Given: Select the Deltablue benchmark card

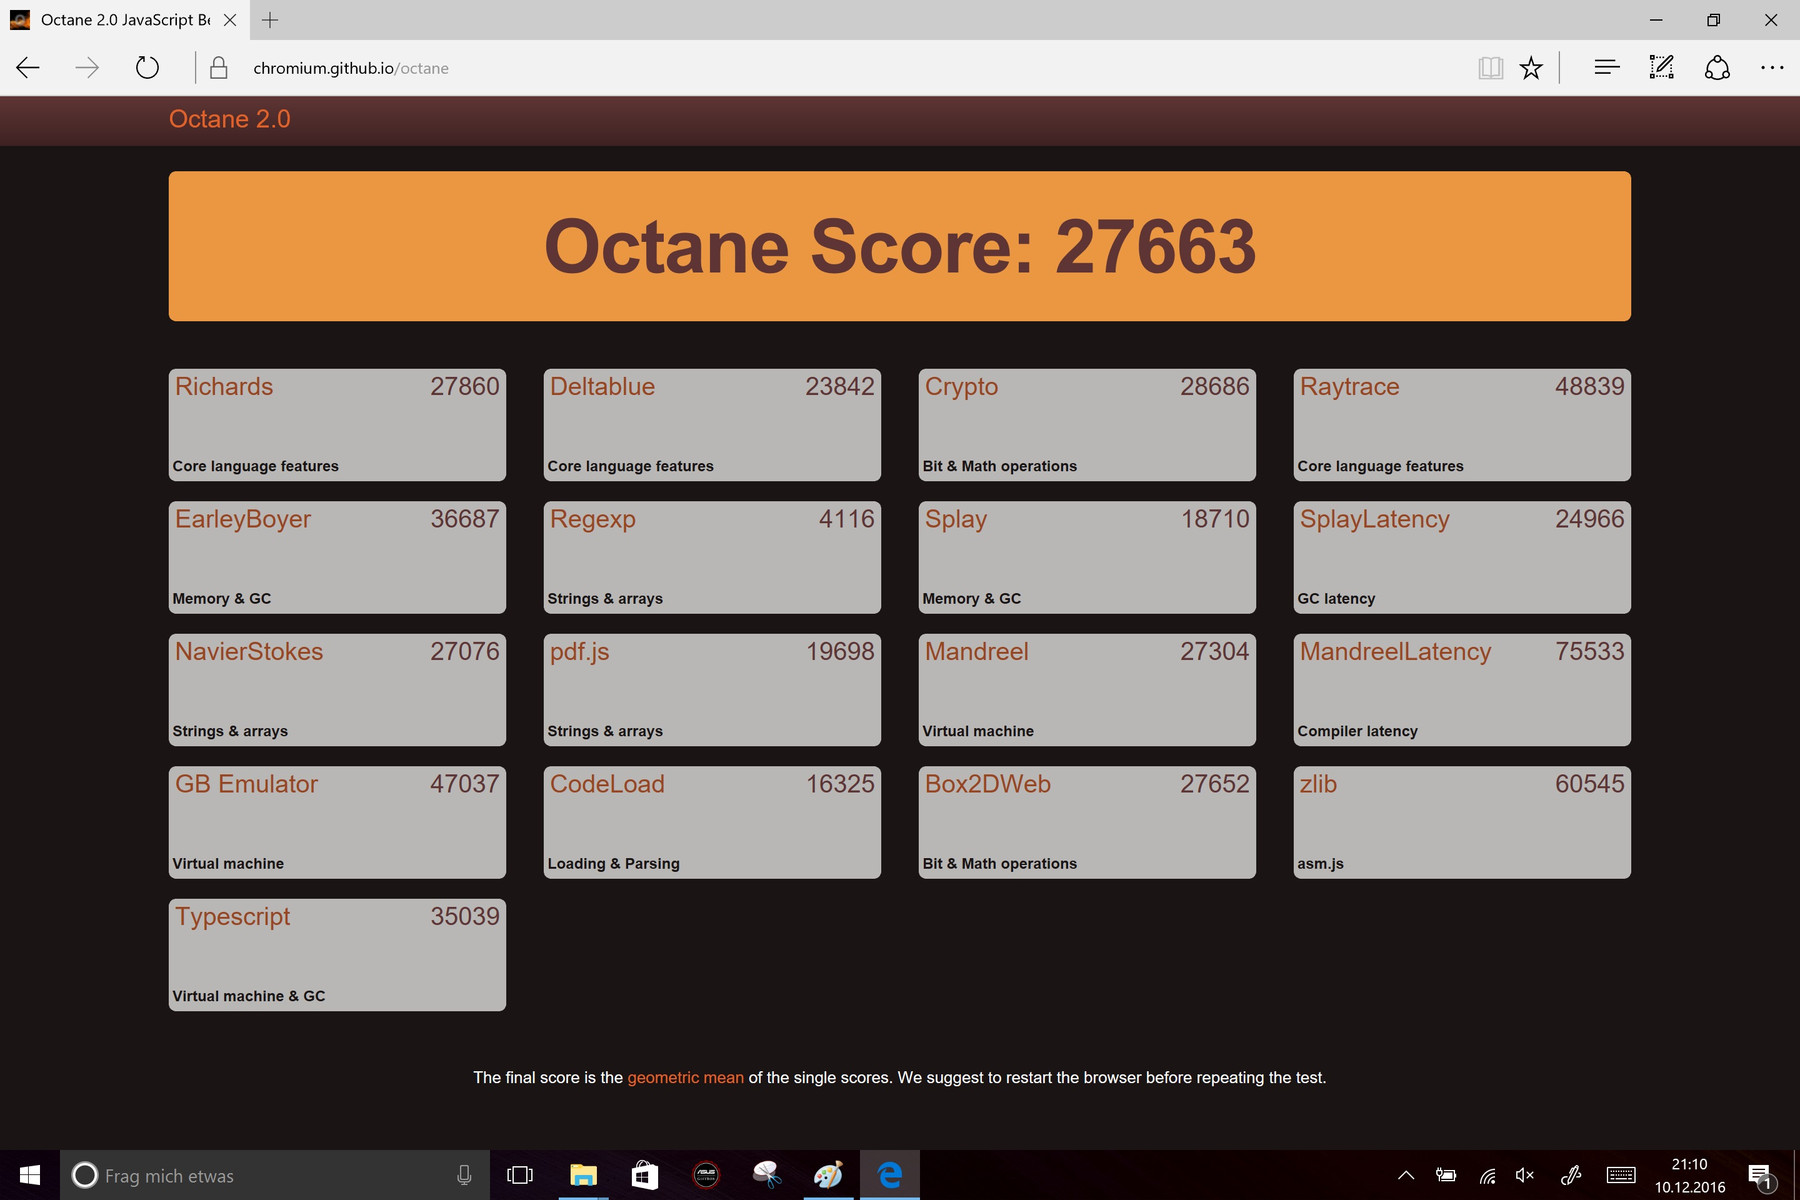Looking at the screenshot, I should (712, 425).
